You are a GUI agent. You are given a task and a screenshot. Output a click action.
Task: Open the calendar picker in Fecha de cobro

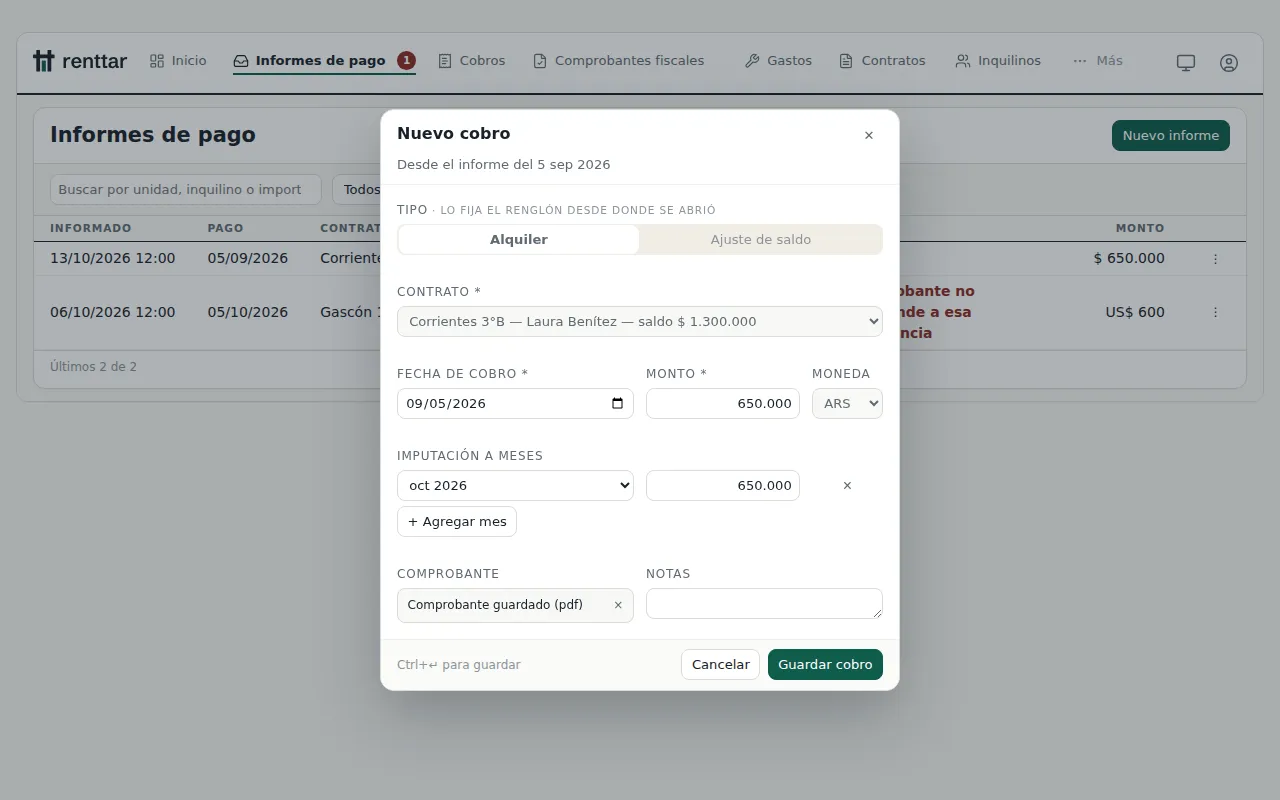tap(617, 403)
